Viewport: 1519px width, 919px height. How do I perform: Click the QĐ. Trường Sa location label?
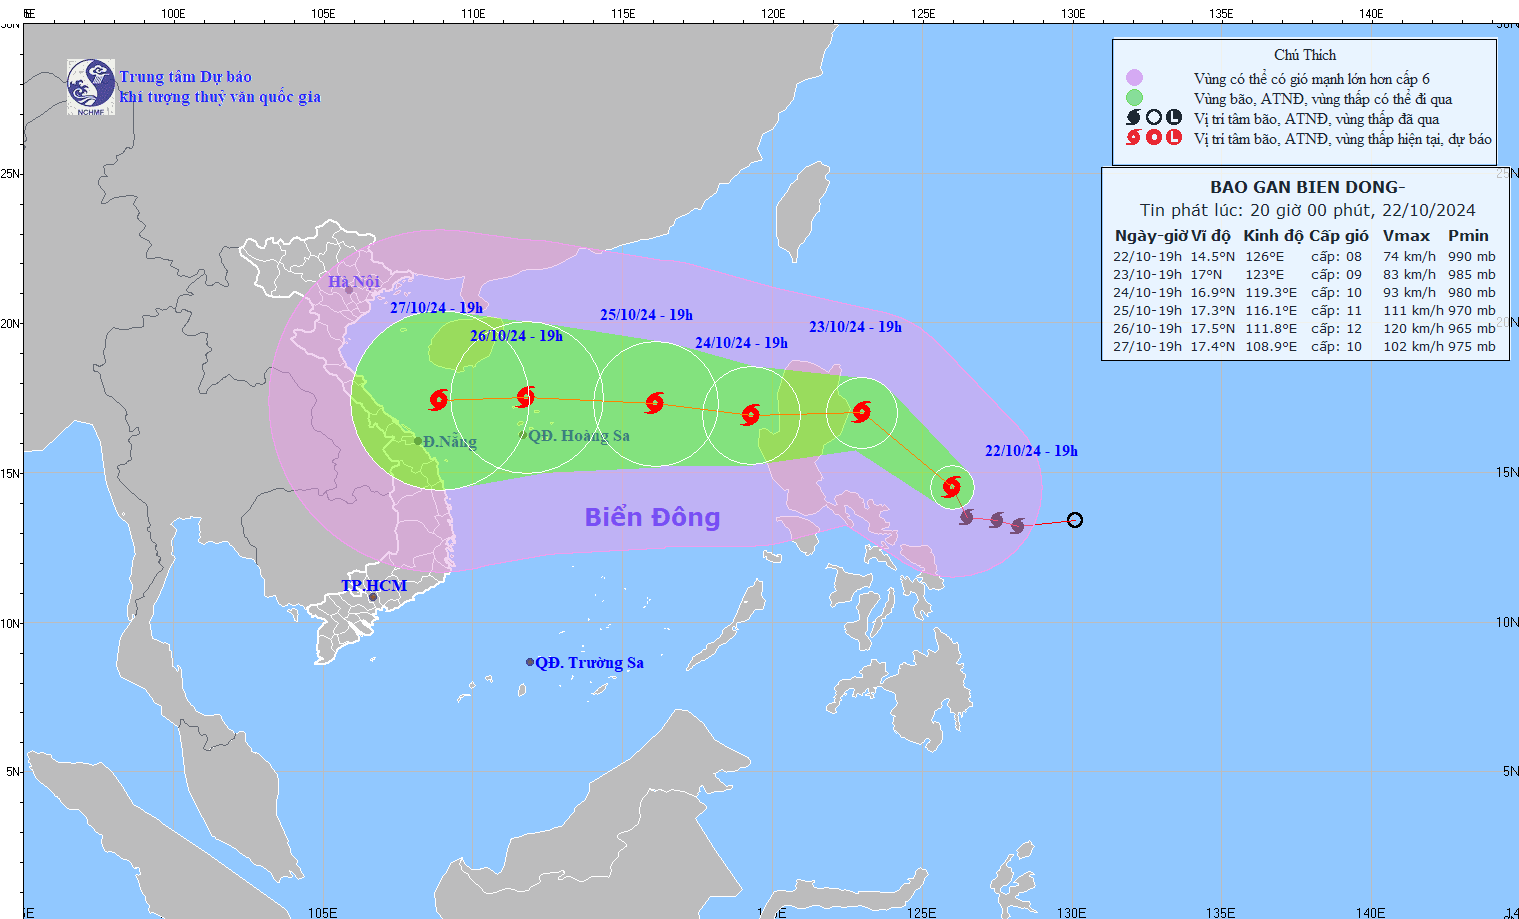pos(588,662)
